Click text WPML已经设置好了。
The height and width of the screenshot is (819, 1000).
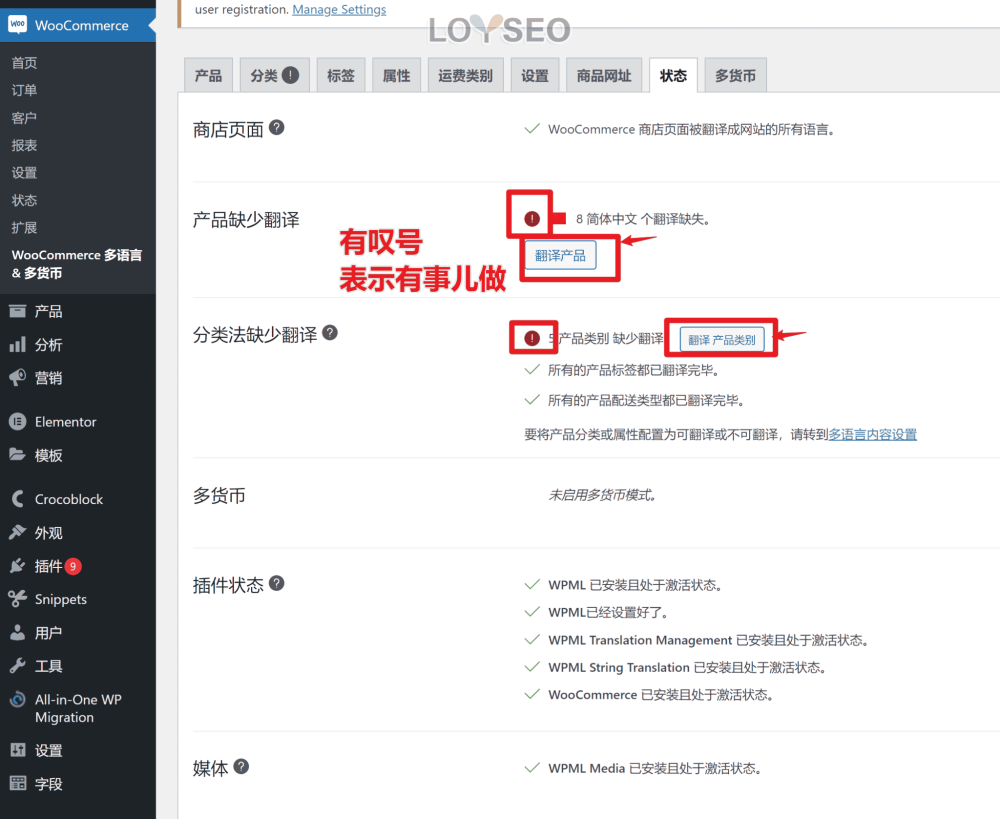[608, 612]
